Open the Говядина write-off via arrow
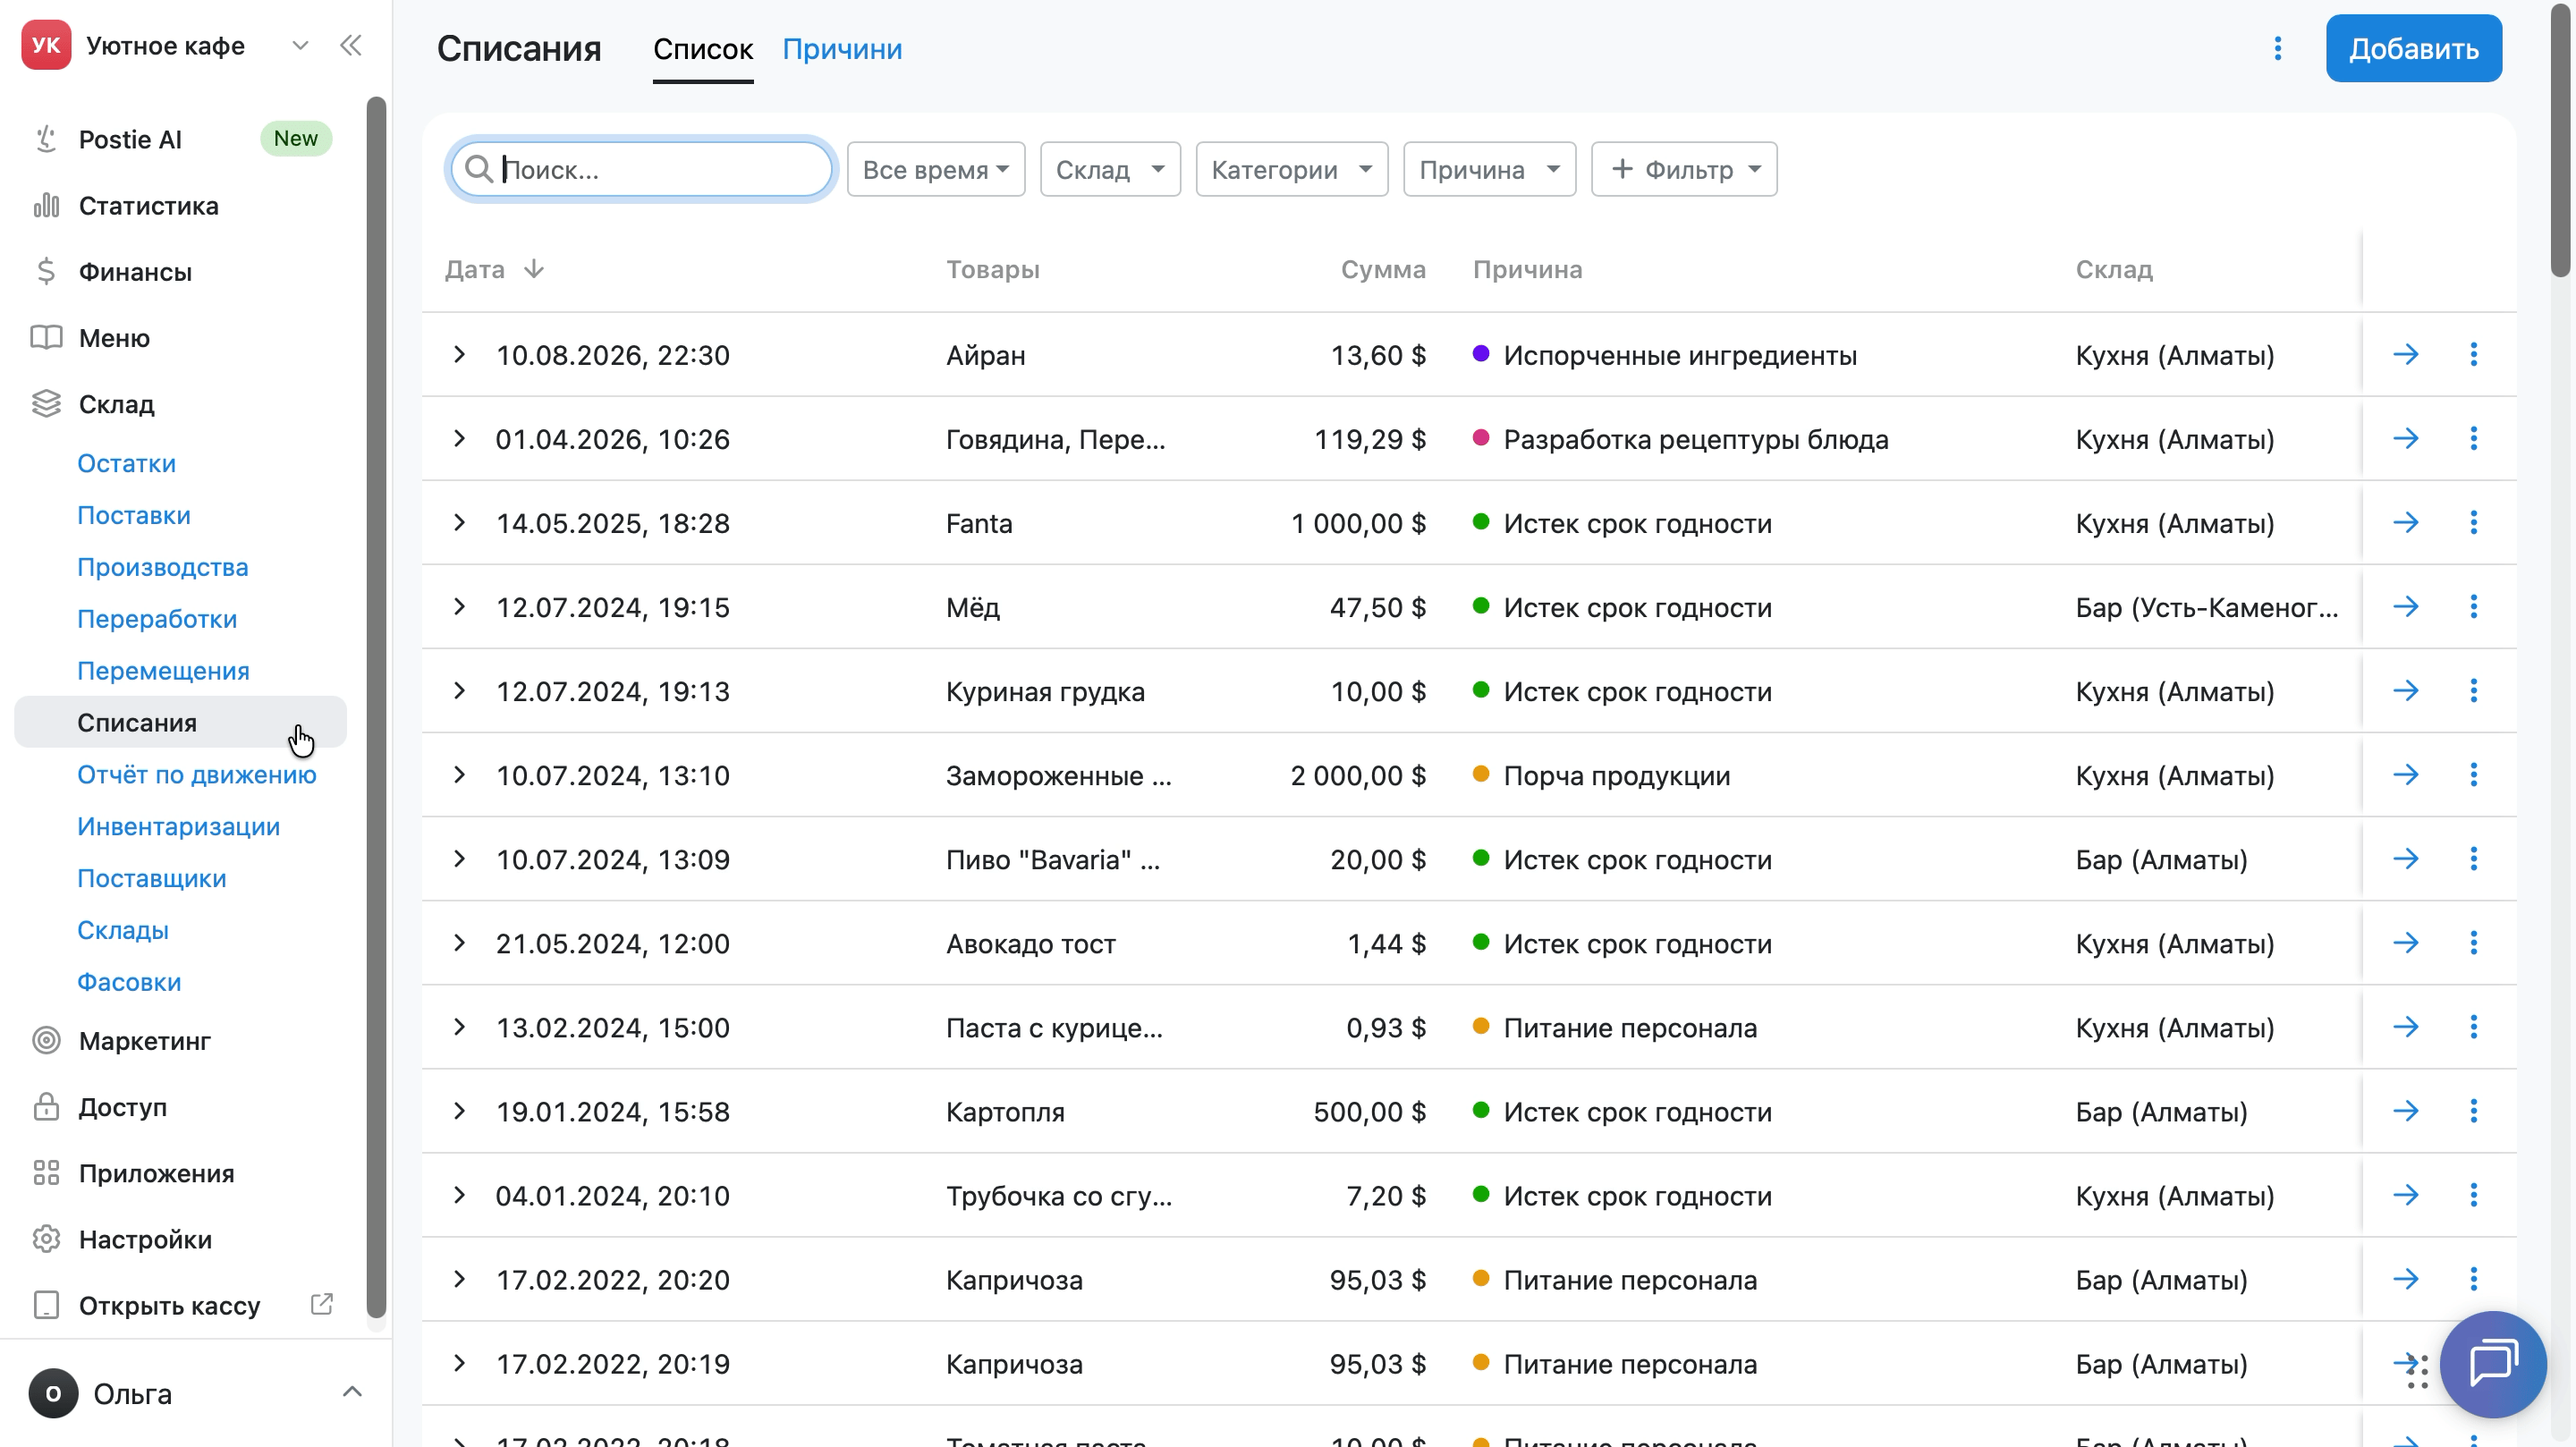 2405,438
